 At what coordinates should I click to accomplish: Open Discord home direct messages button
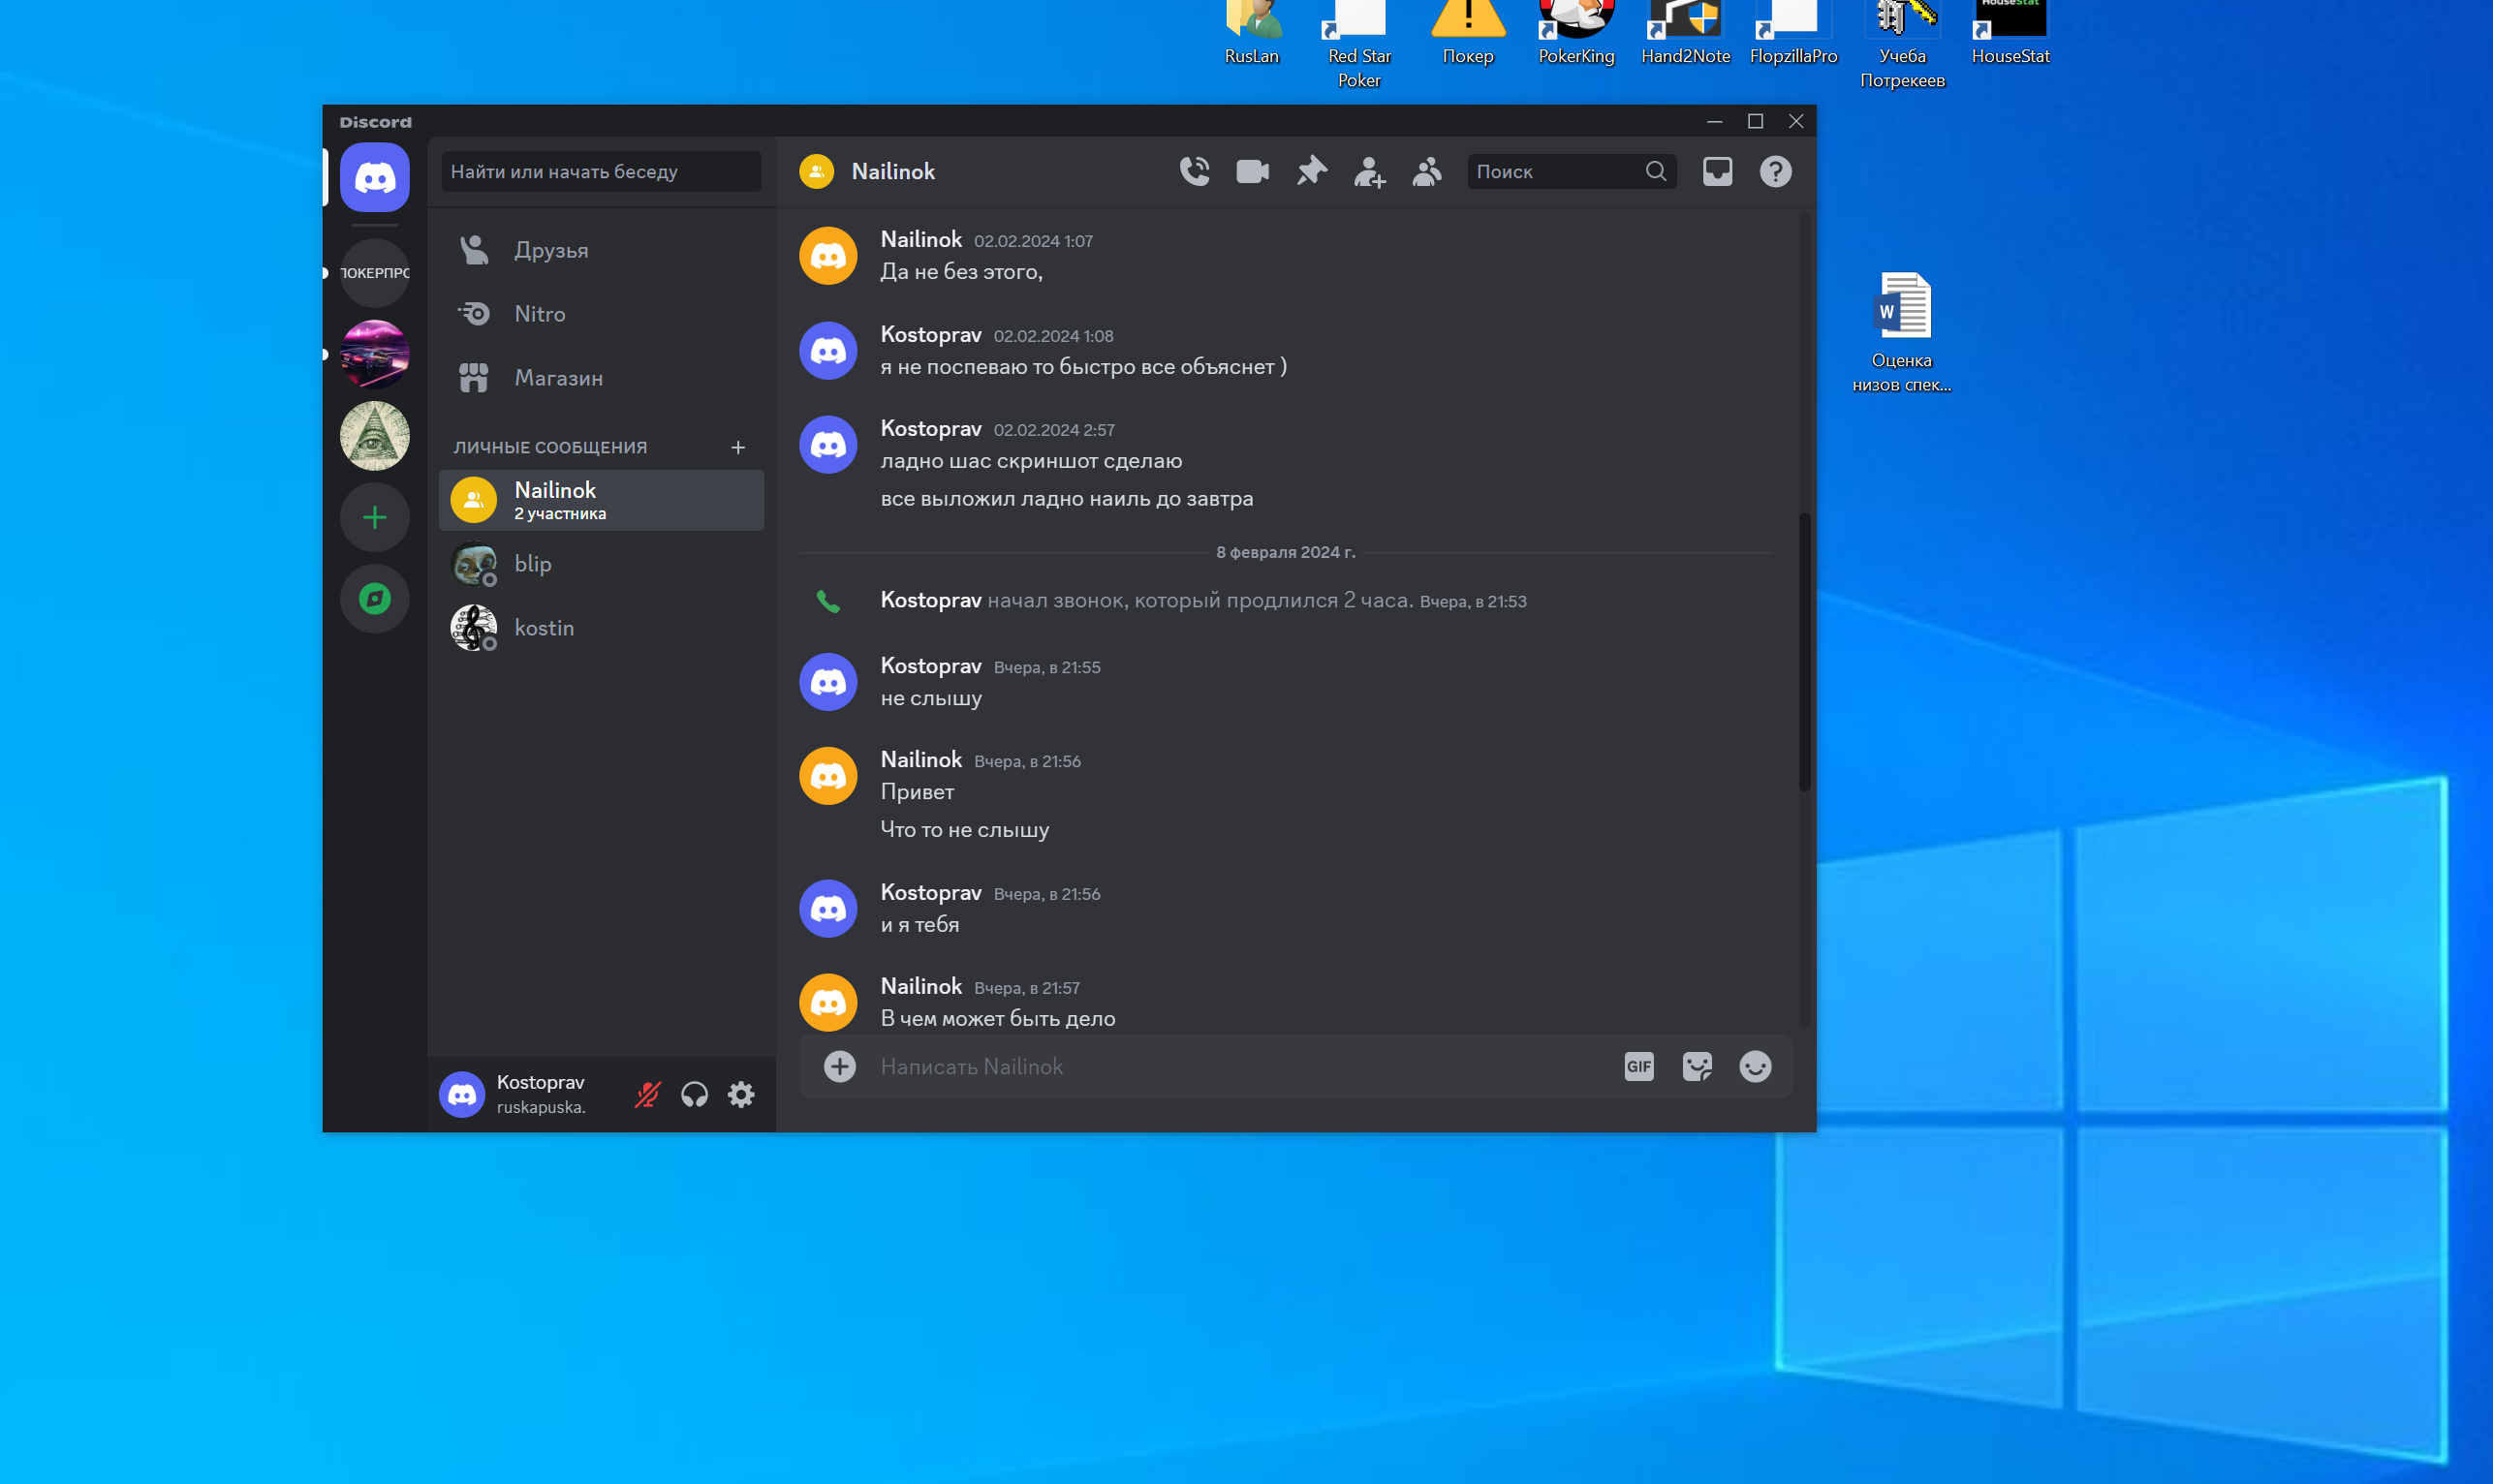click(374, 178)
